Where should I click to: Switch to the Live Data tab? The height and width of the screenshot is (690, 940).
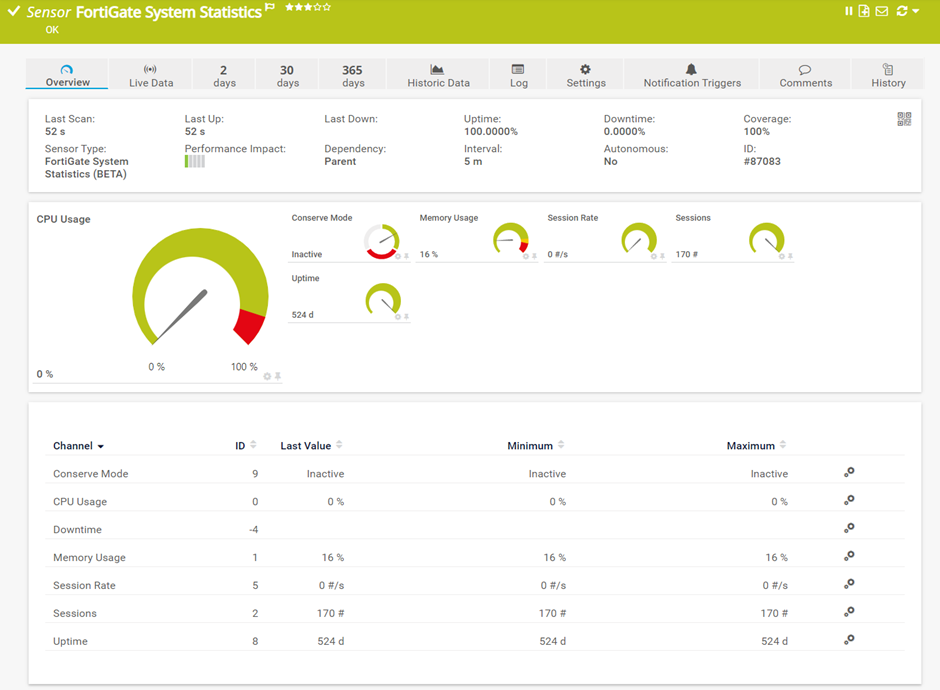[150, 76]
